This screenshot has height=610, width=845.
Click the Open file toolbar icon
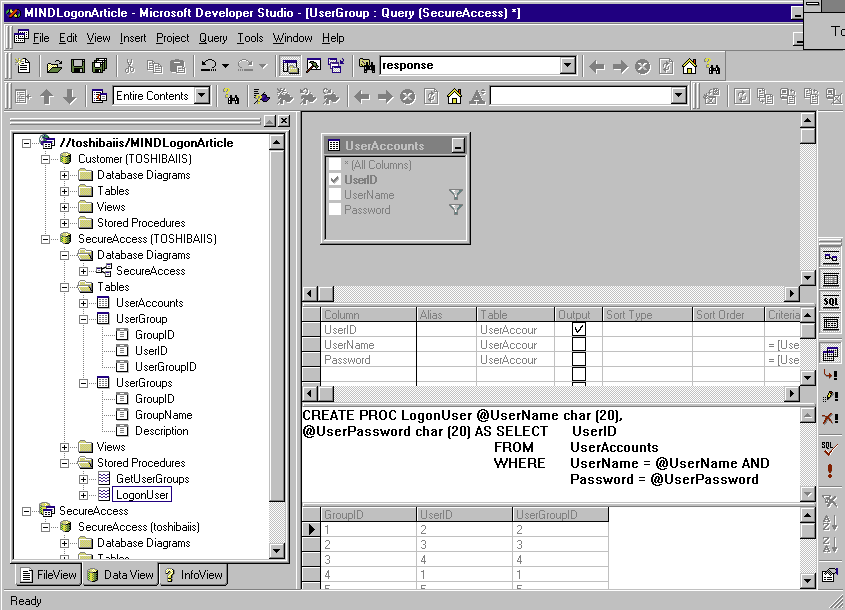[53, 67]
